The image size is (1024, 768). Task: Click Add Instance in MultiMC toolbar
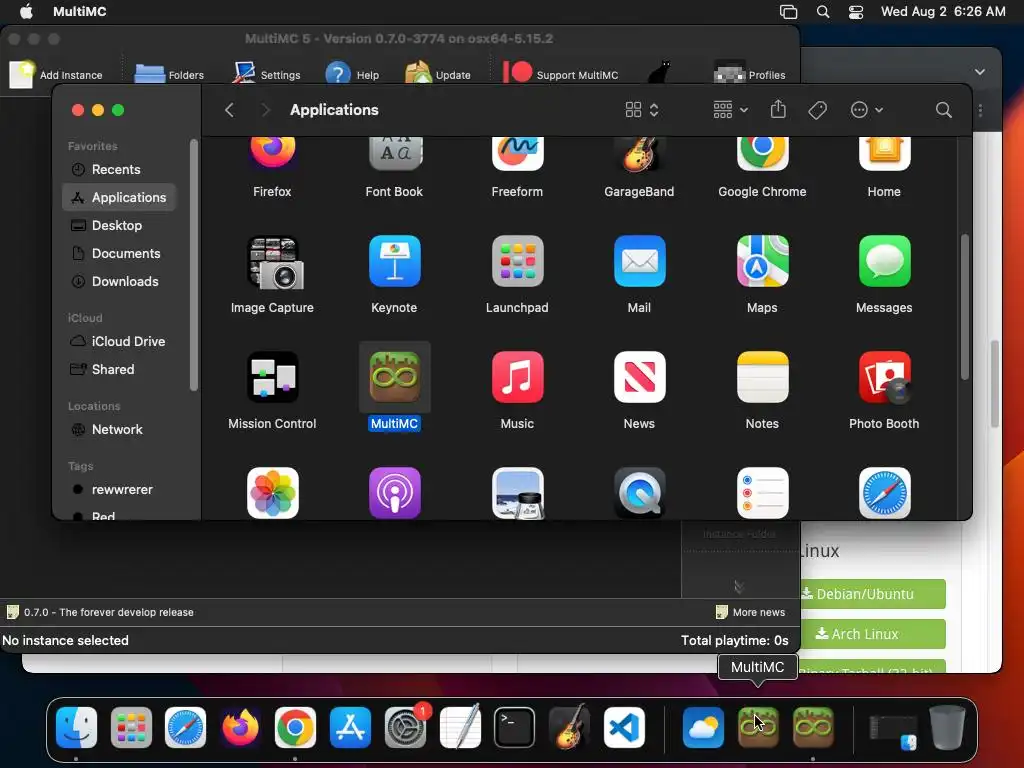point(57,74)
